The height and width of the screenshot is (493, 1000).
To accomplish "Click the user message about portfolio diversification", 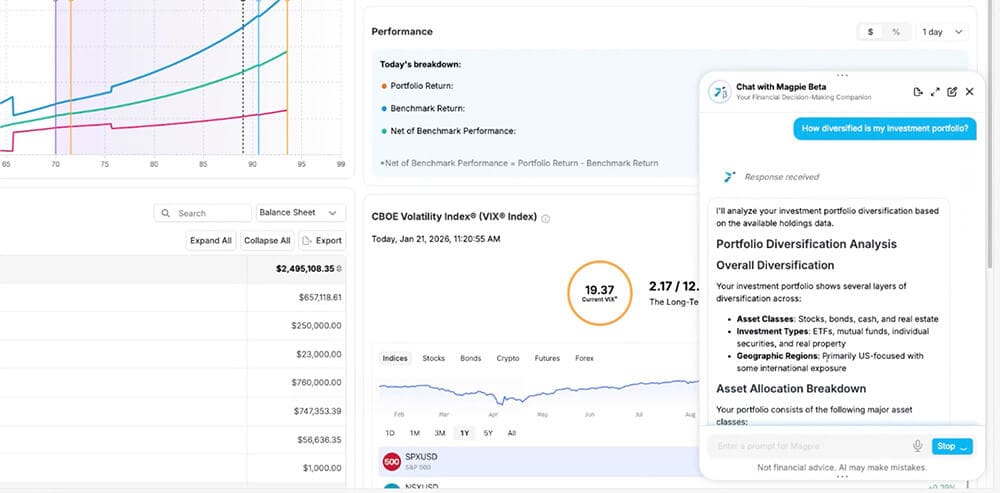I will pyautogui.click(x=885, y=128).
